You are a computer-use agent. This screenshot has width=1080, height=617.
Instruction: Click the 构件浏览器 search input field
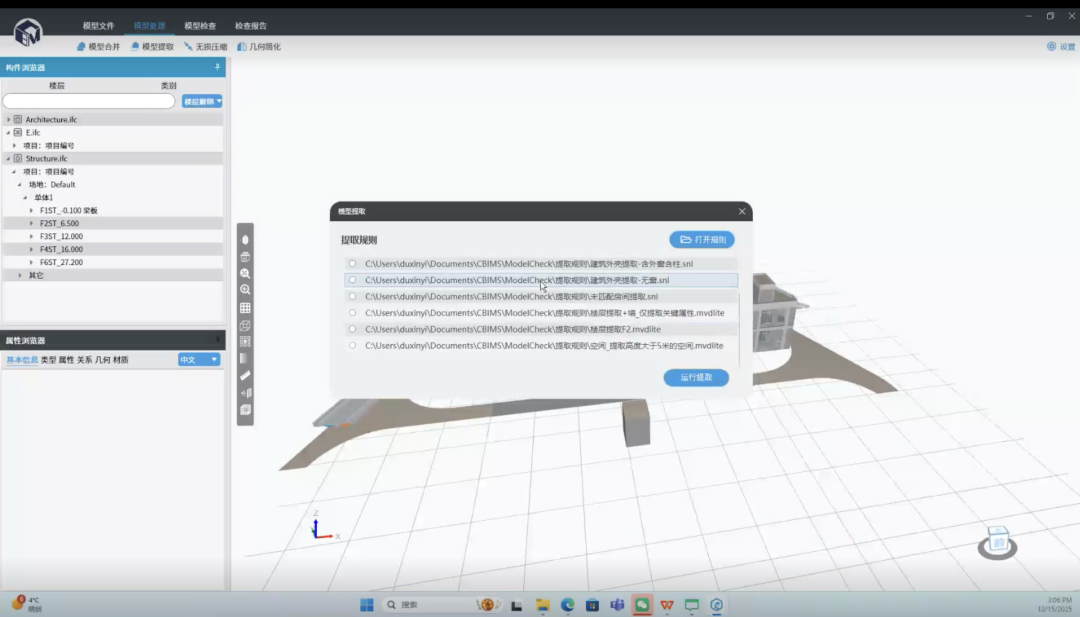pyautogui.click(x=89, y=101)
